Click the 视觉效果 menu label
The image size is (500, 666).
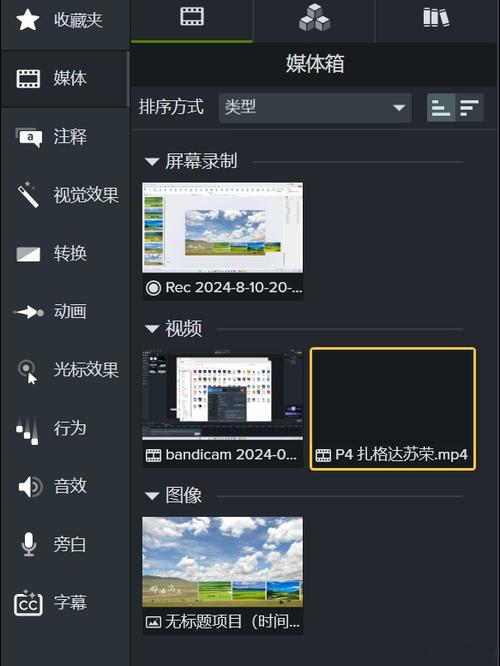coord(86,195)
